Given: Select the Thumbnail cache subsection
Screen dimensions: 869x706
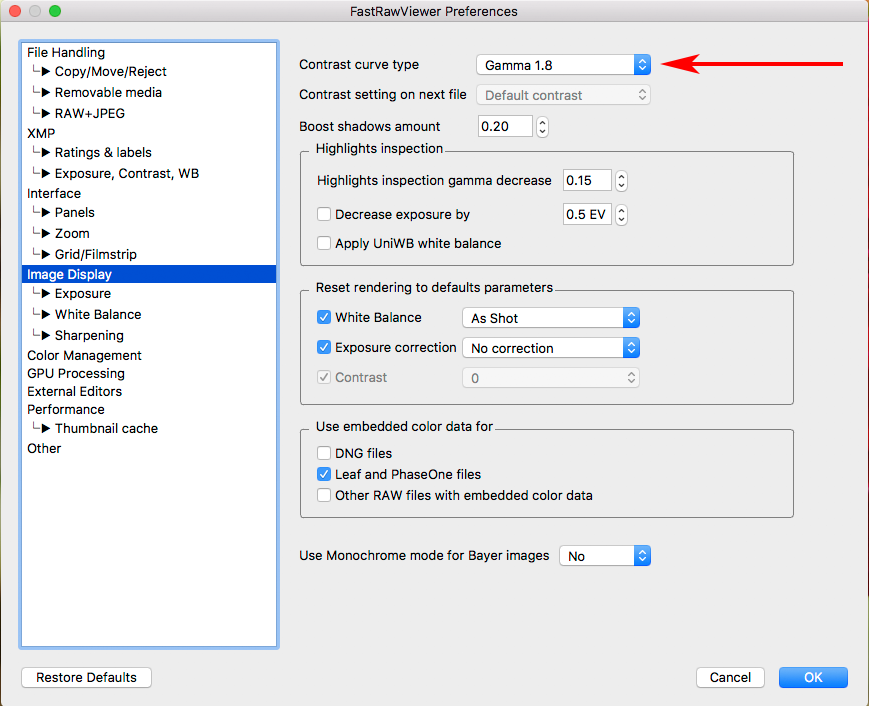Looking at the screenshot, I should (106, 428).
